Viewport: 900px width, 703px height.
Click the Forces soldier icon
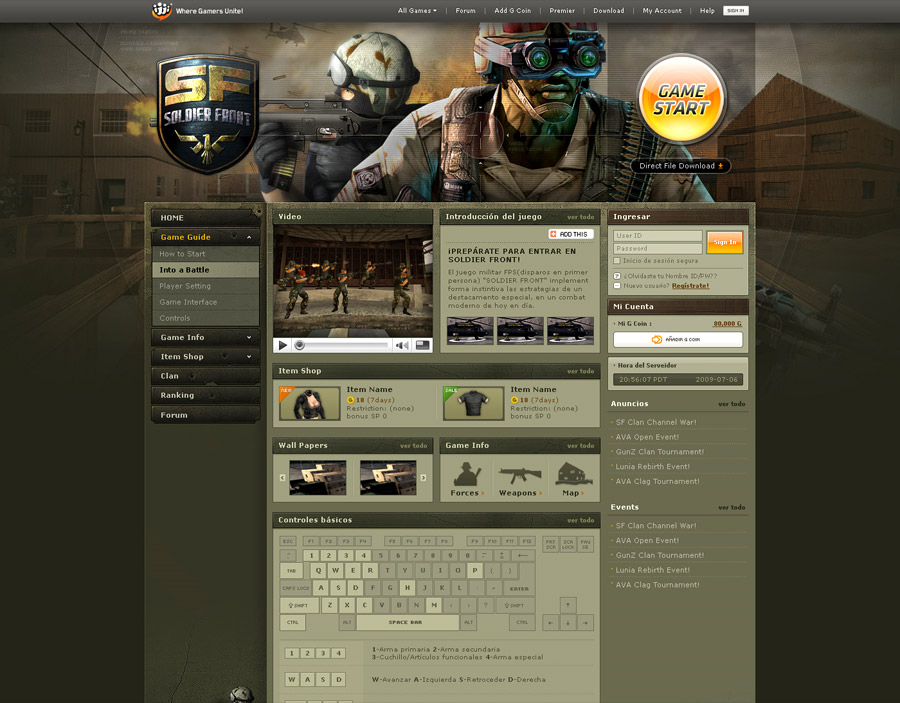click(x=467, y=475)
